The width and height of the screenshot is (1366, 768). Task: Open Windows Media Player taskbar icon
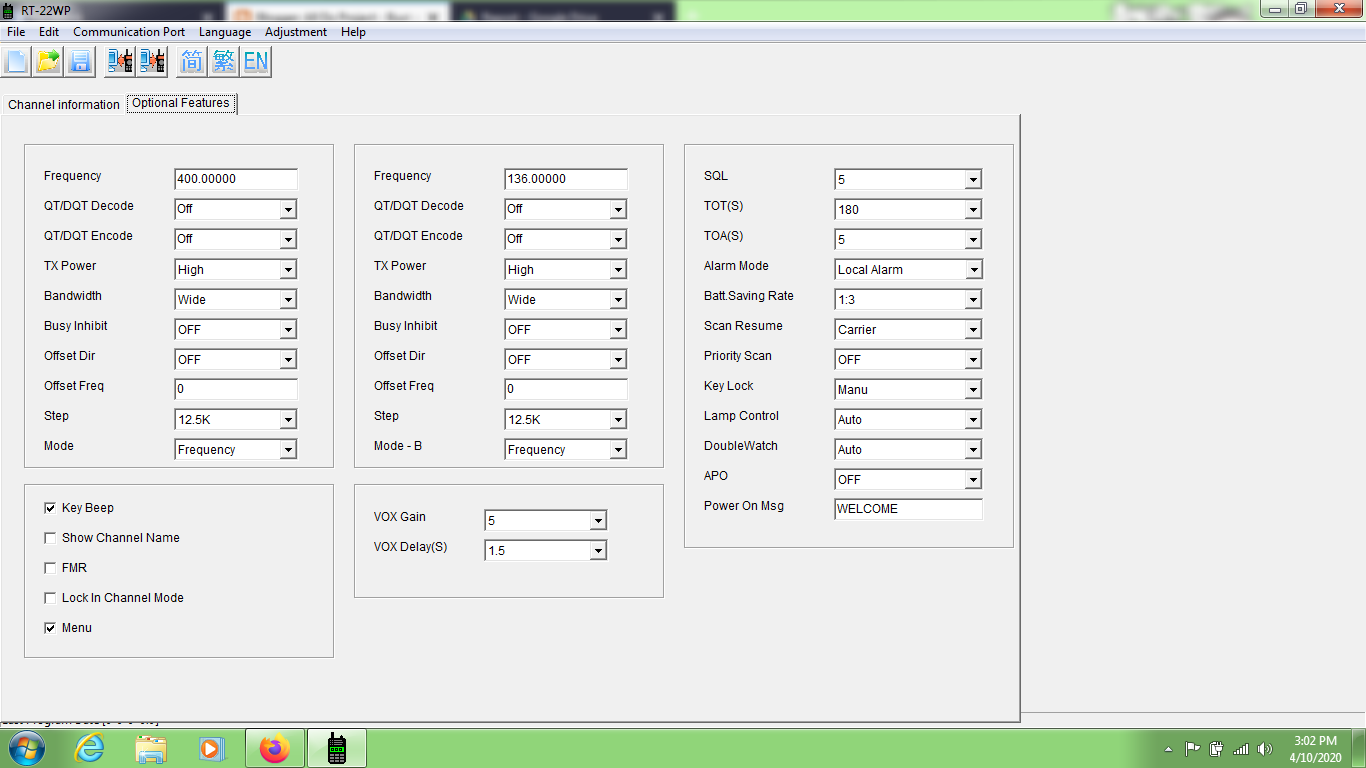(211, 748)
